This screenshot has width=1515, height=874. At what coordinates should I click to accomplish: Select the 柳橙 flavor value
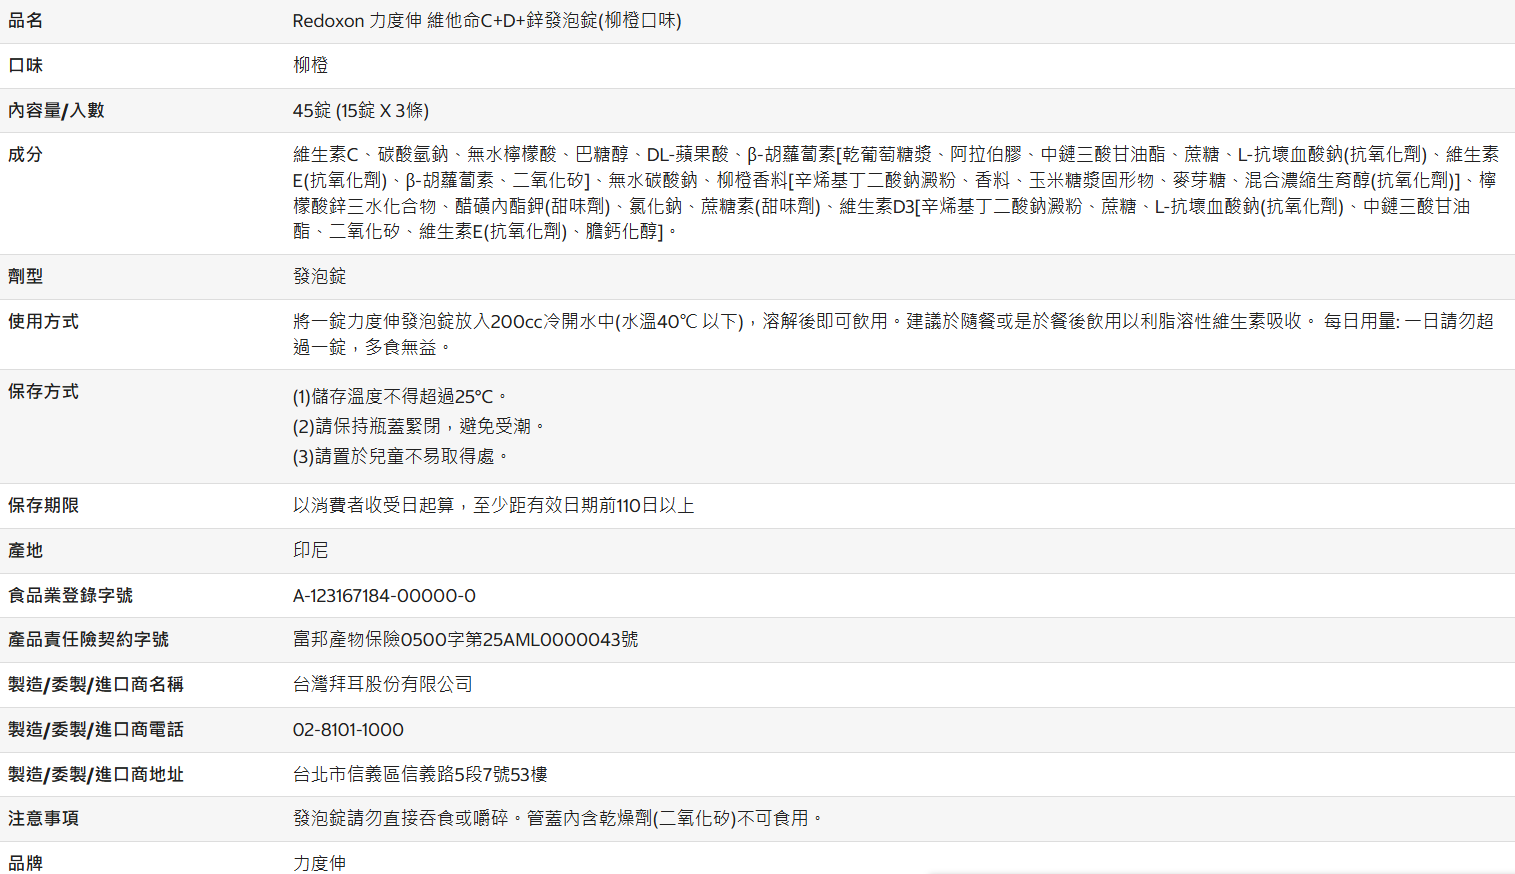tap(310, 65)
